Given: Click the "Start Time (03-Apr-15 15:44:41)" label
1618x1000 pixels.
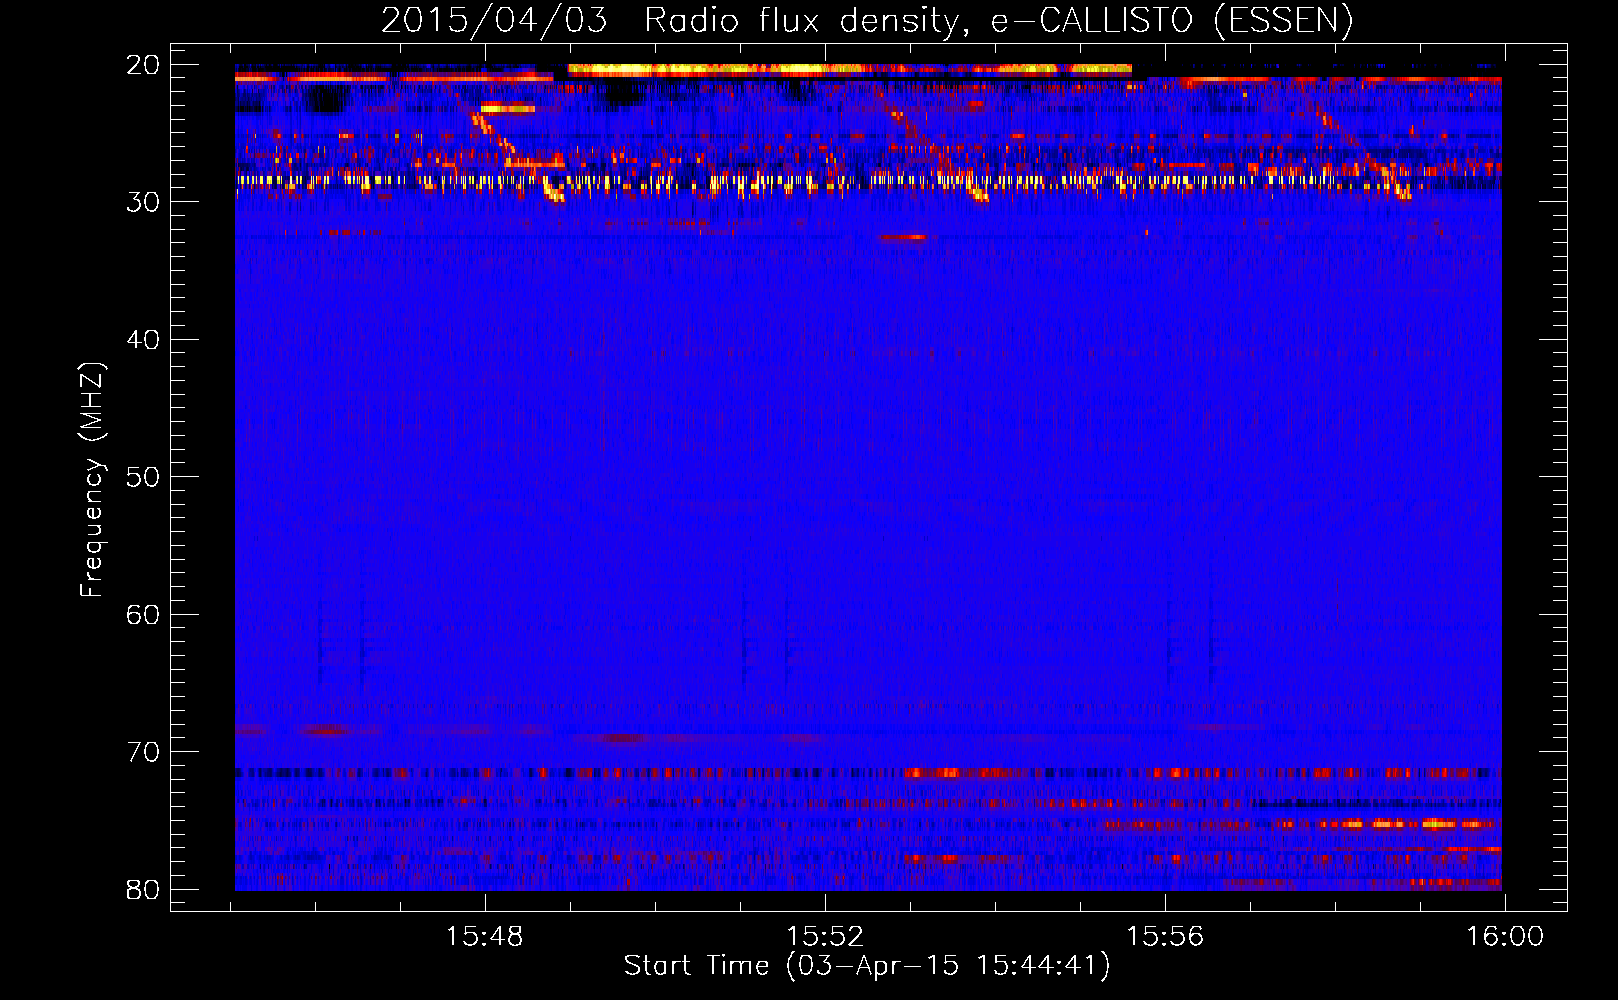Looking at the screenshot, I should coord(867,966).
